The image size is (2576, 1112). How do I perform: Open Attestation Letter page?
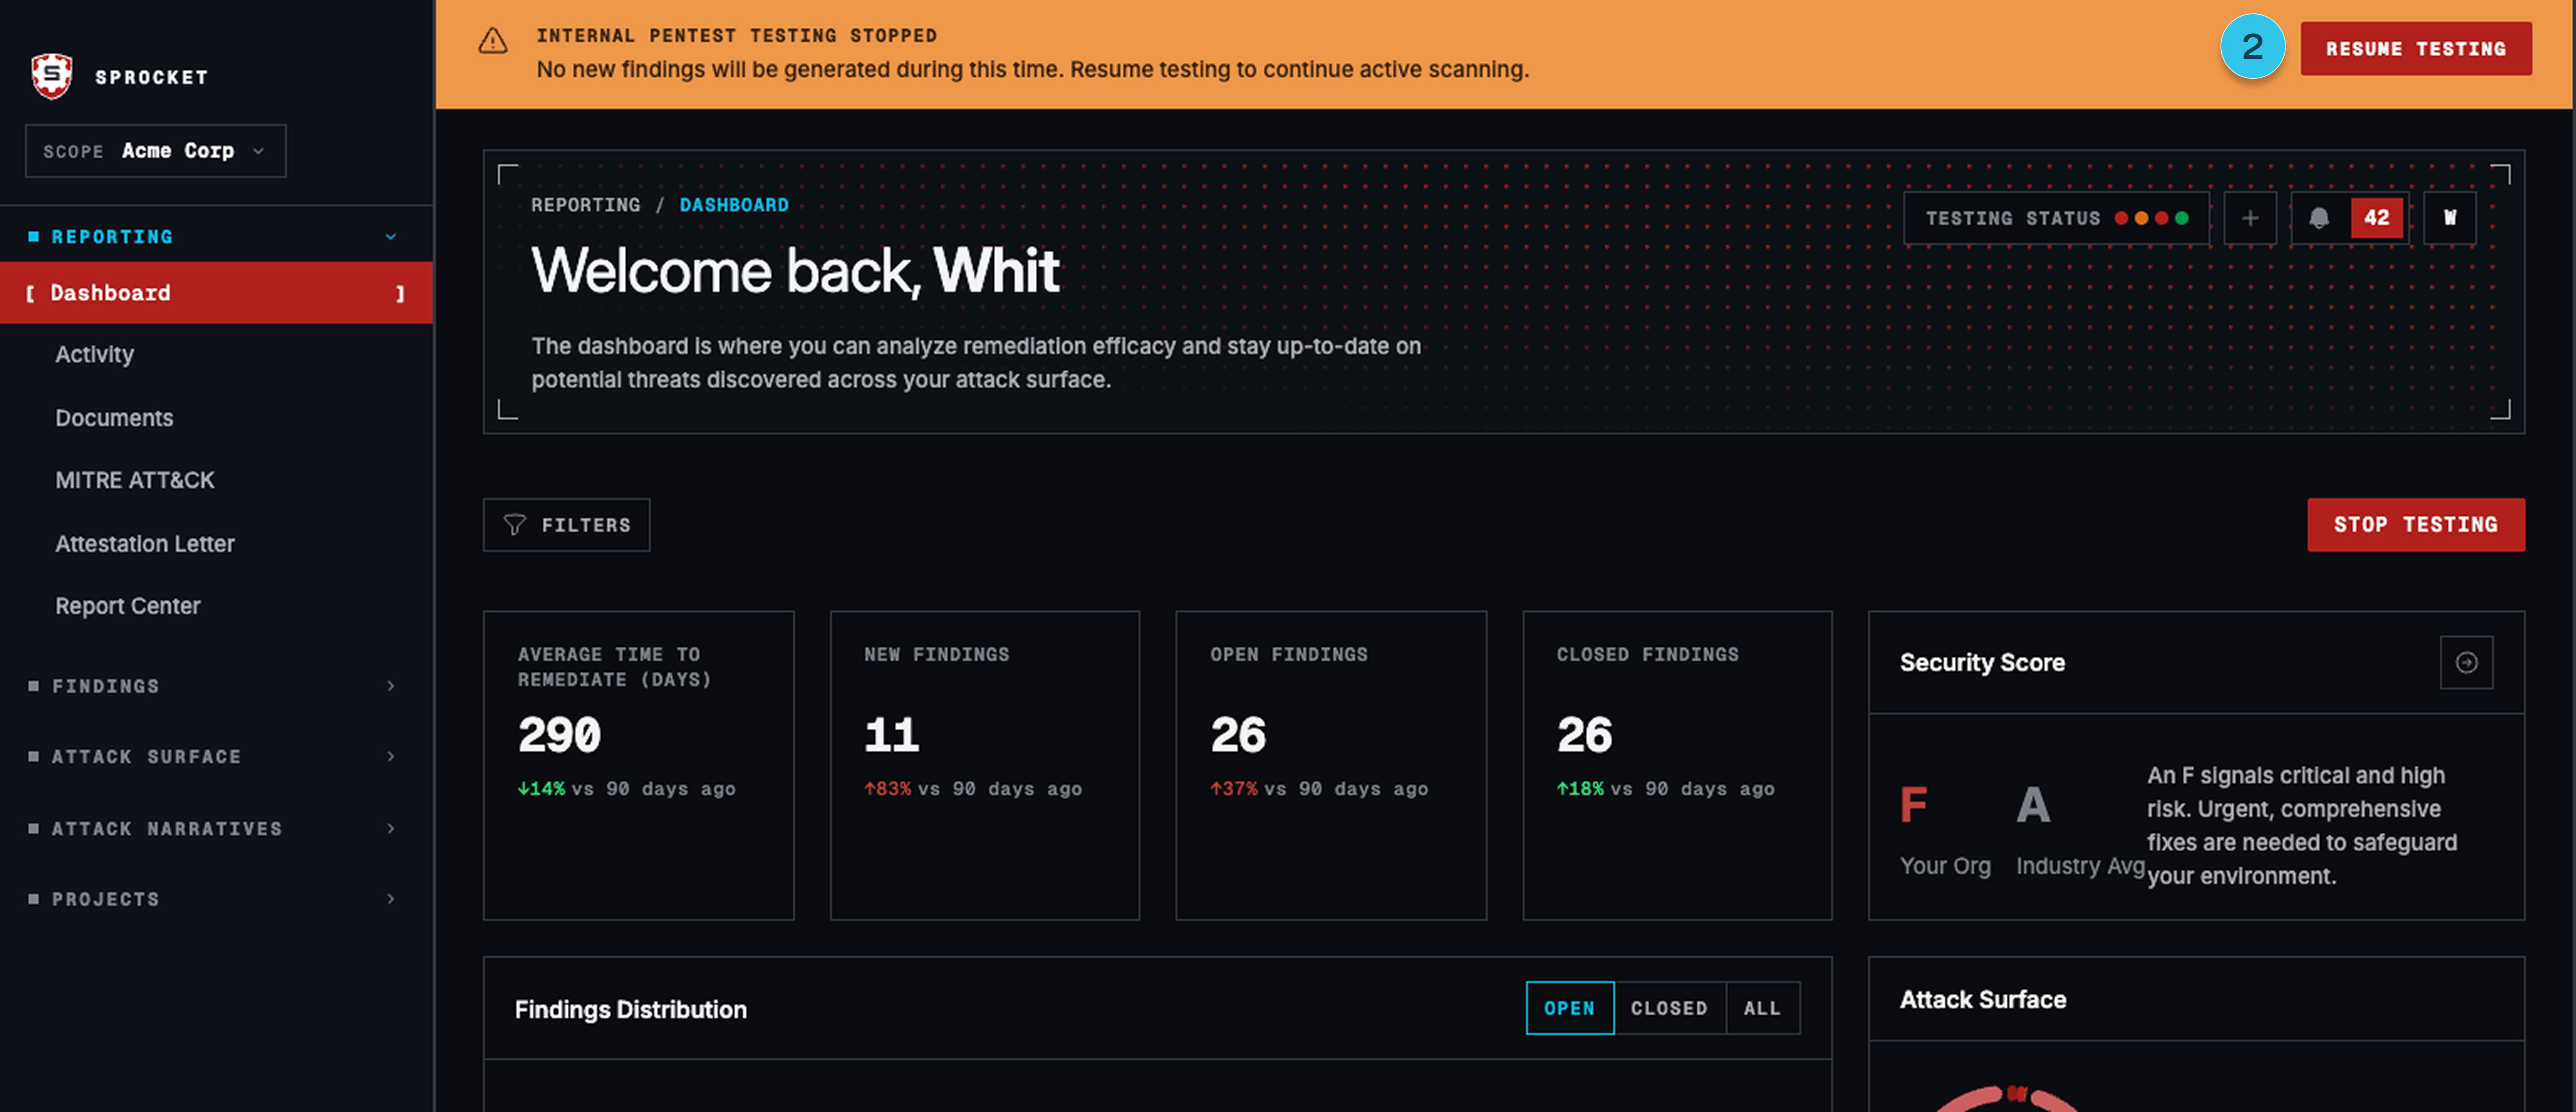(x=145, y=544)
